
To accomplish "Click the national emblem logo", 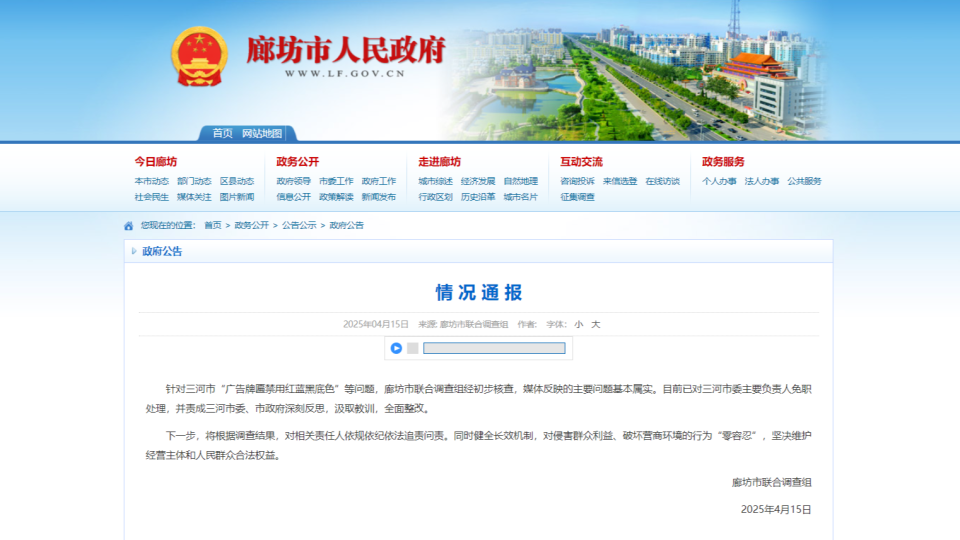I will tap(199, 56).
